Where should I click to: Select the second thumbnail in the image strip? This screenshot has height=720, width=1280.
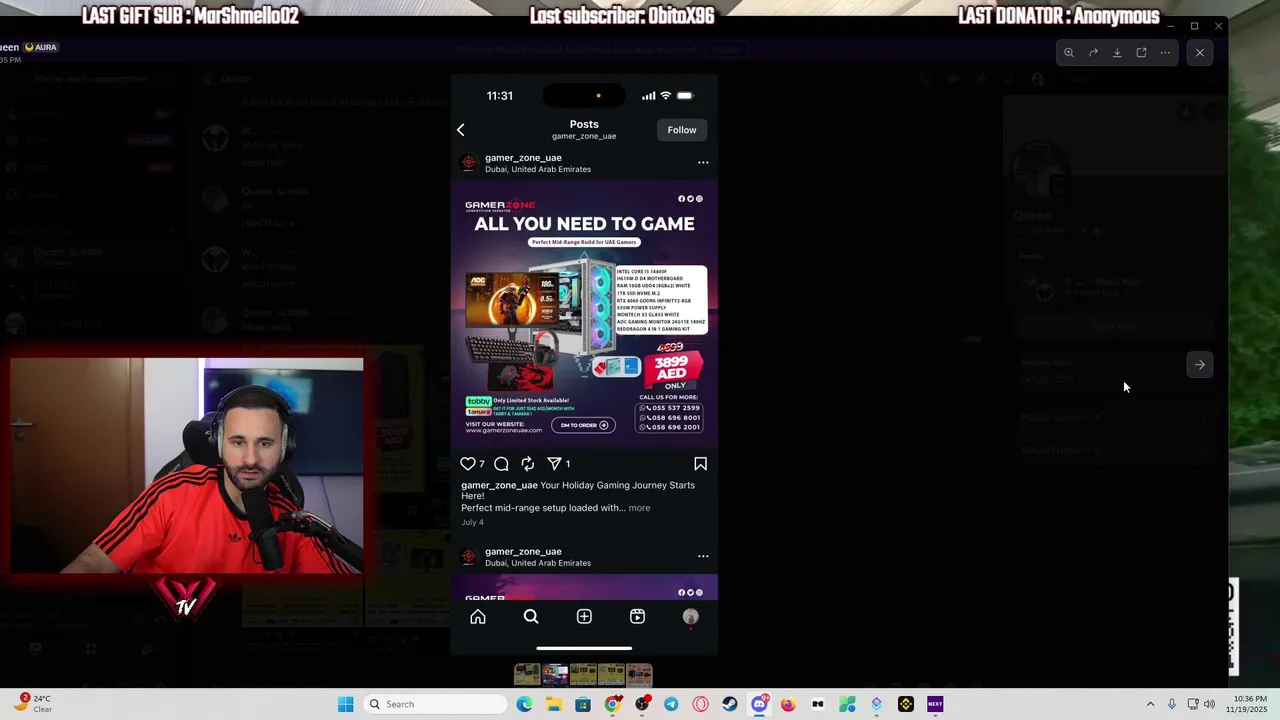555,676
